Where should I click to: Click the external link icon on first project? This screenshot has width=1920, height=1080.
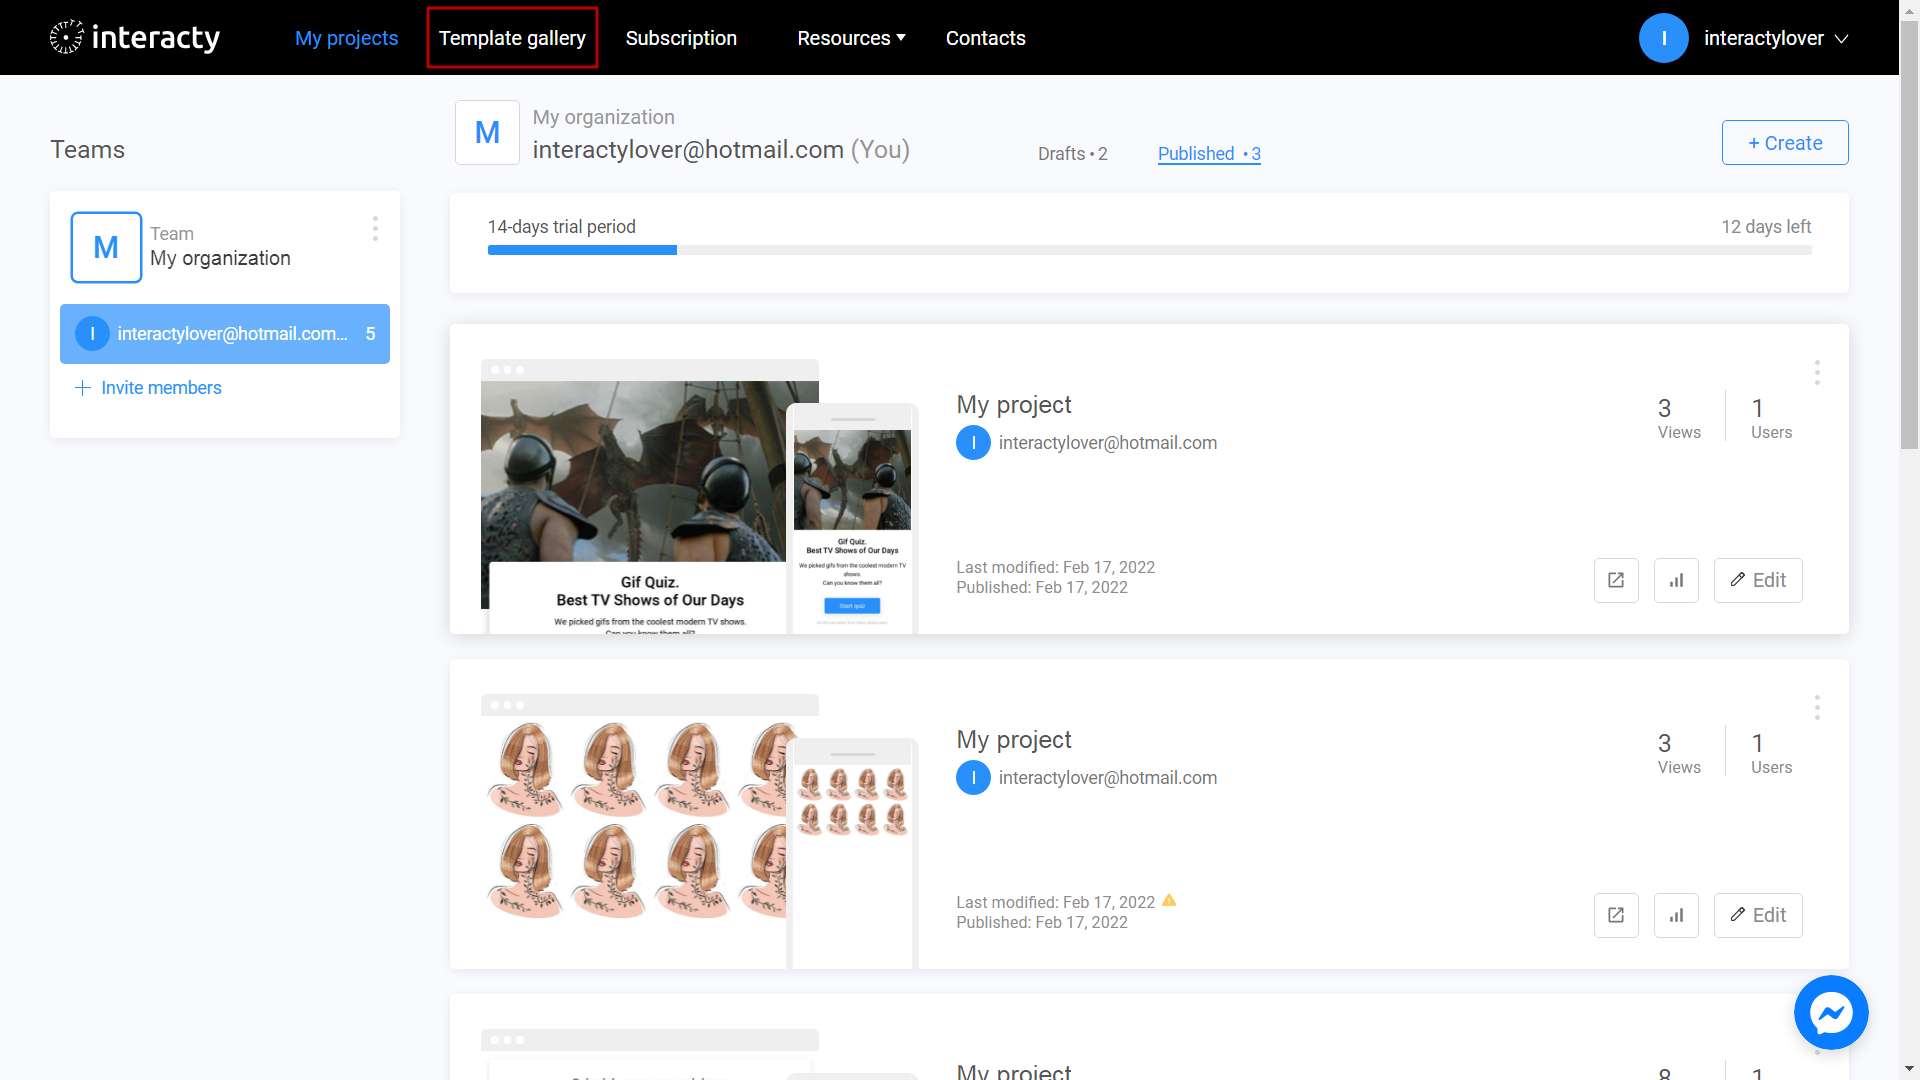tap(1615, 580)
